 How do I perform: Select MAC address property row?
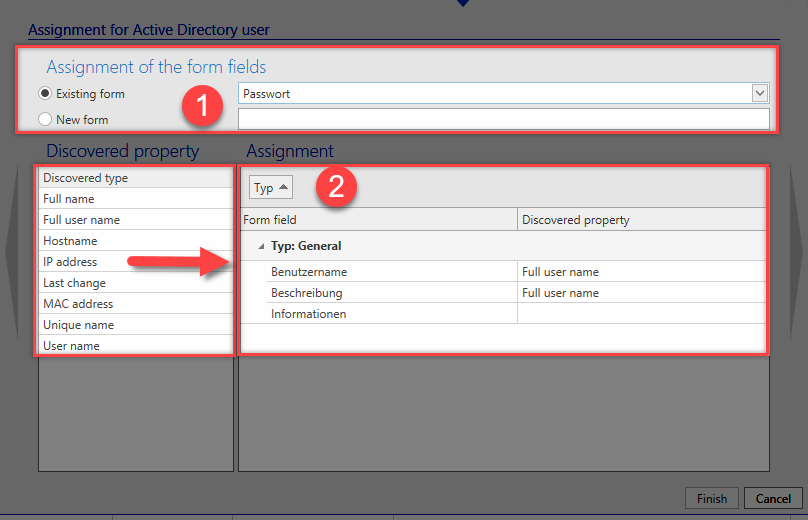(136, 304)
